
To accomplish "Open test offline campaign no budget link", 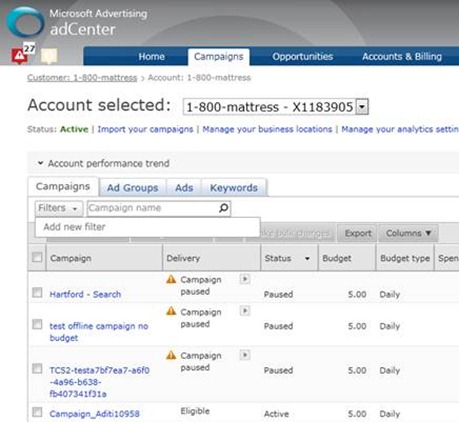I will pyautogui.click(x=99, y=332).
